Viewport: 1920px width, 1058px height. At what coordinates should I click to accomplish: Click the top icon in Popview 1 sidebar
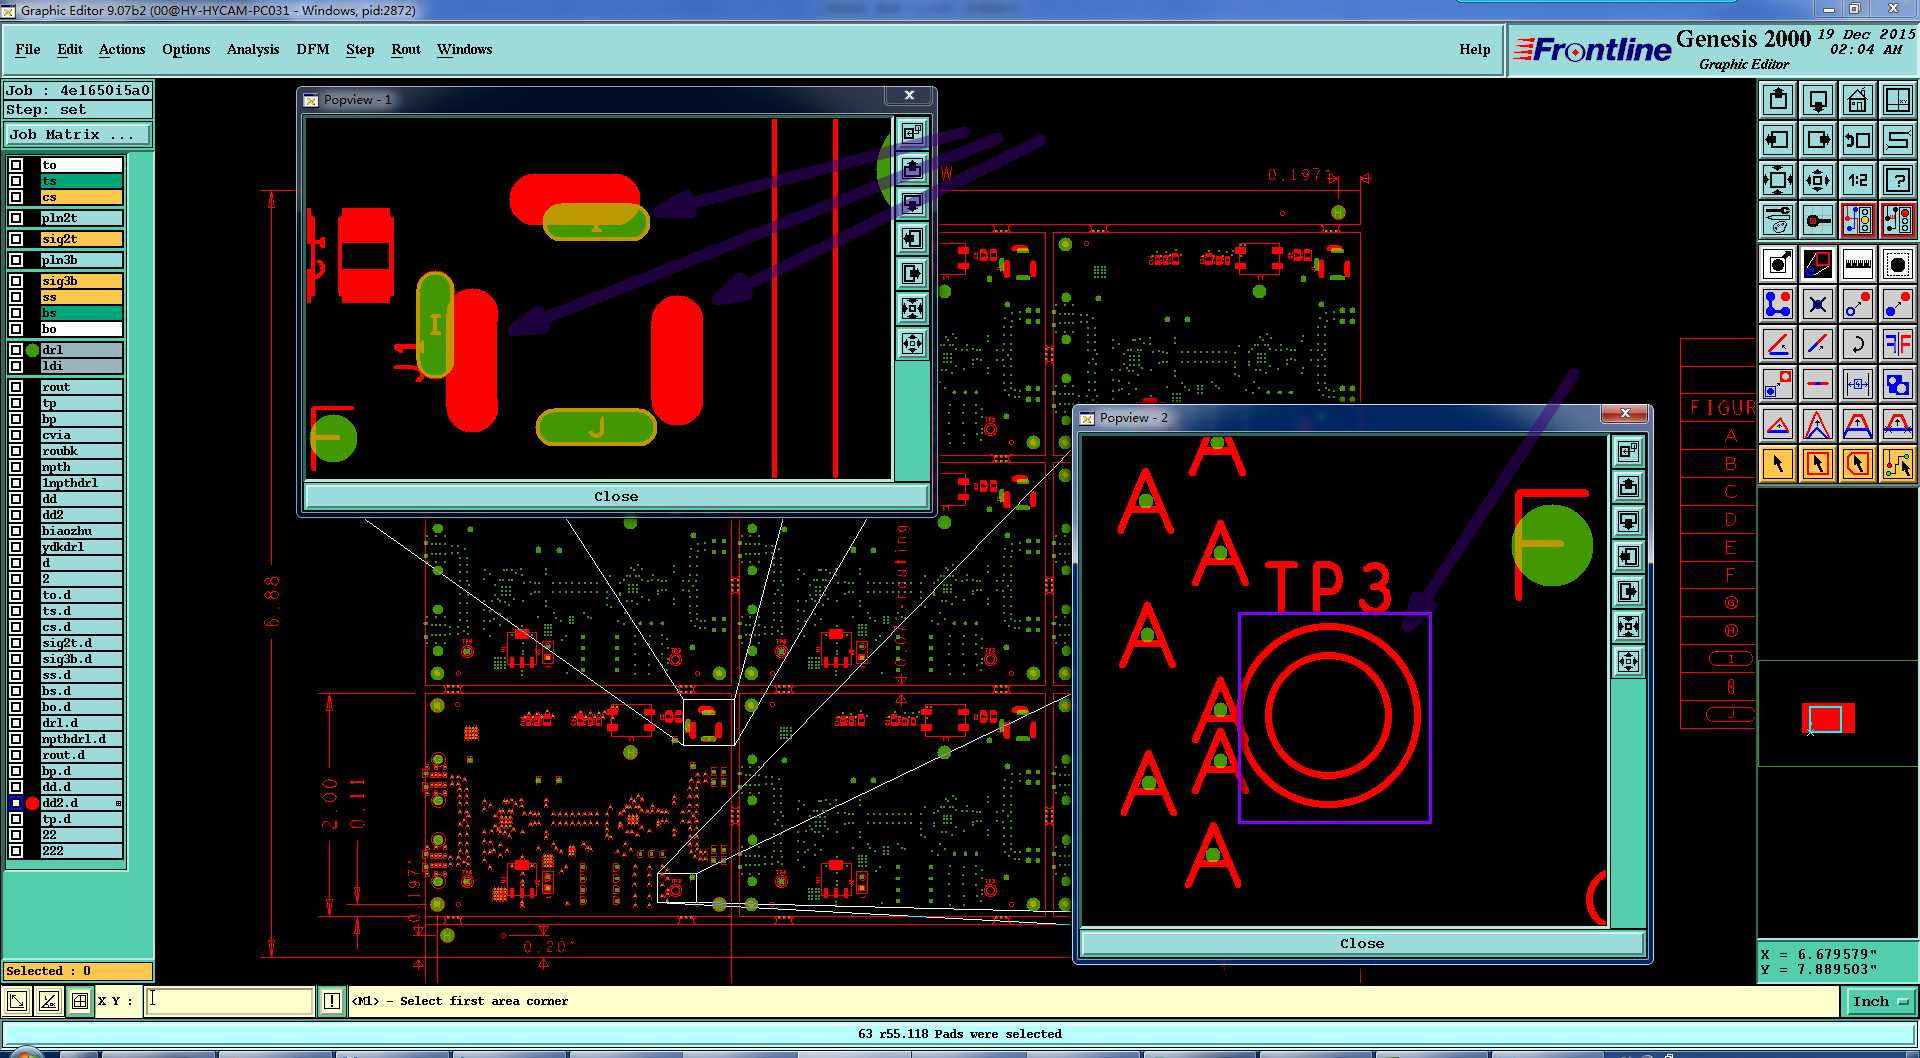pos(912,133)
